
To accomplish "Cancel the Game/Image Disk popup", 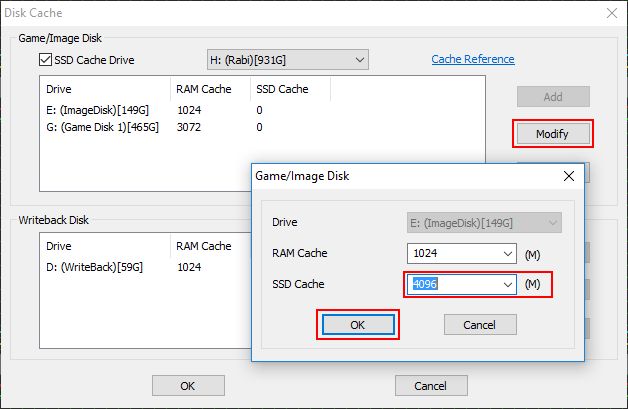I will tap(480, 324).
